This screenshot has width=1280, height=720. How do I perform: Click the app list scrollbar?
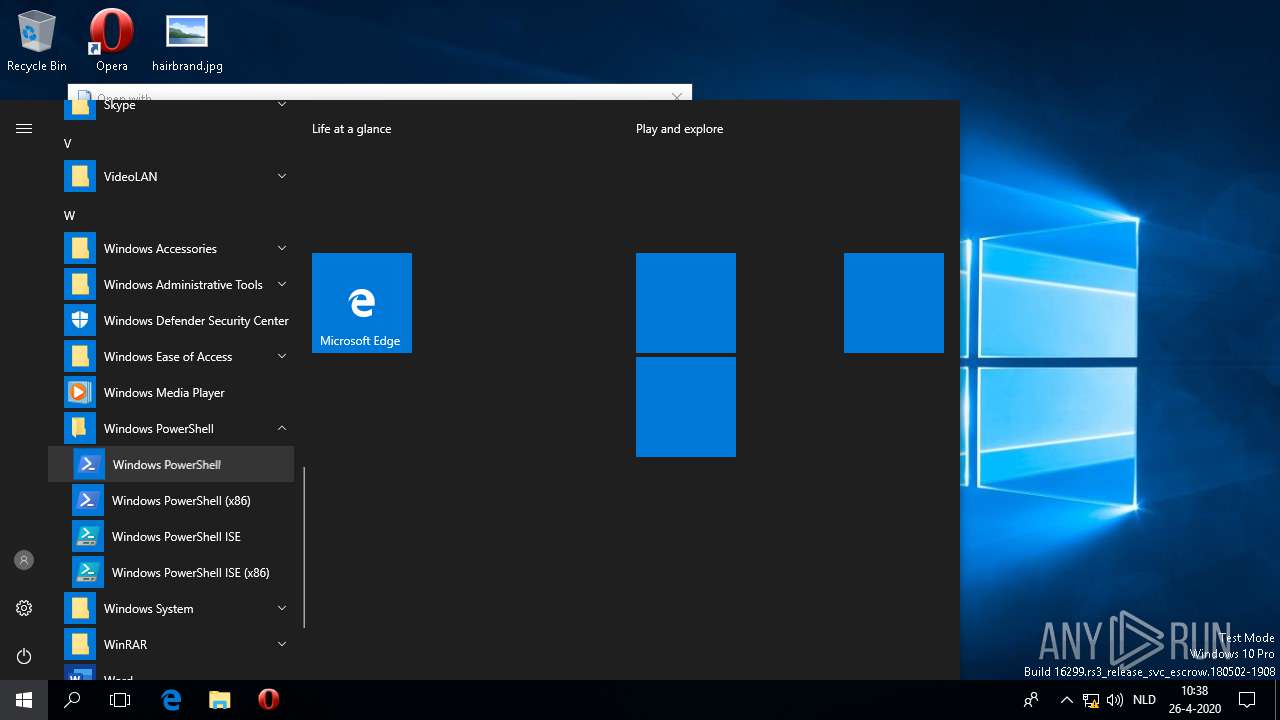click(304, 548)
